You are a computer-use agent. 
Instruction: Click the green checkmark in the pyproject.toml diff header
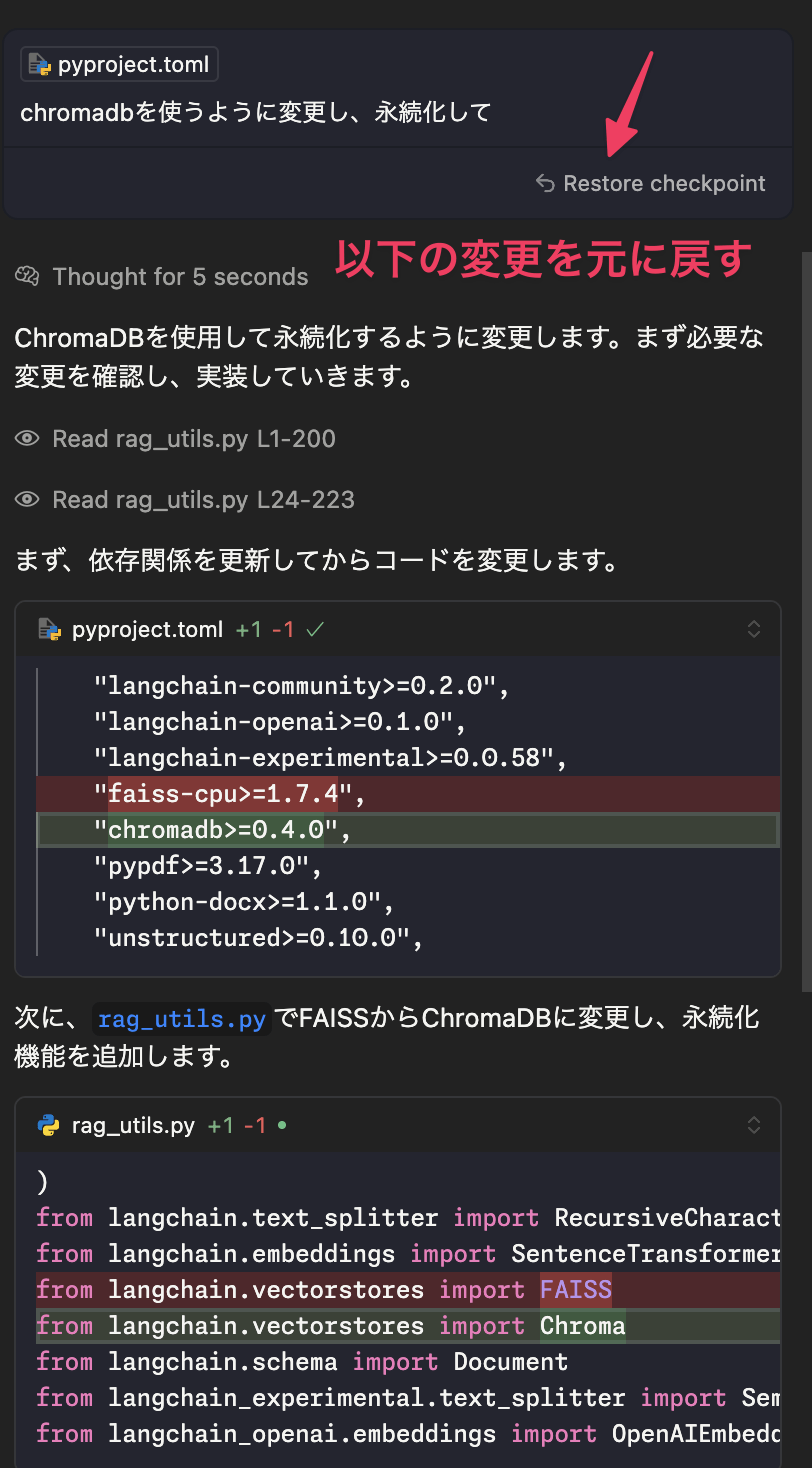315,629
